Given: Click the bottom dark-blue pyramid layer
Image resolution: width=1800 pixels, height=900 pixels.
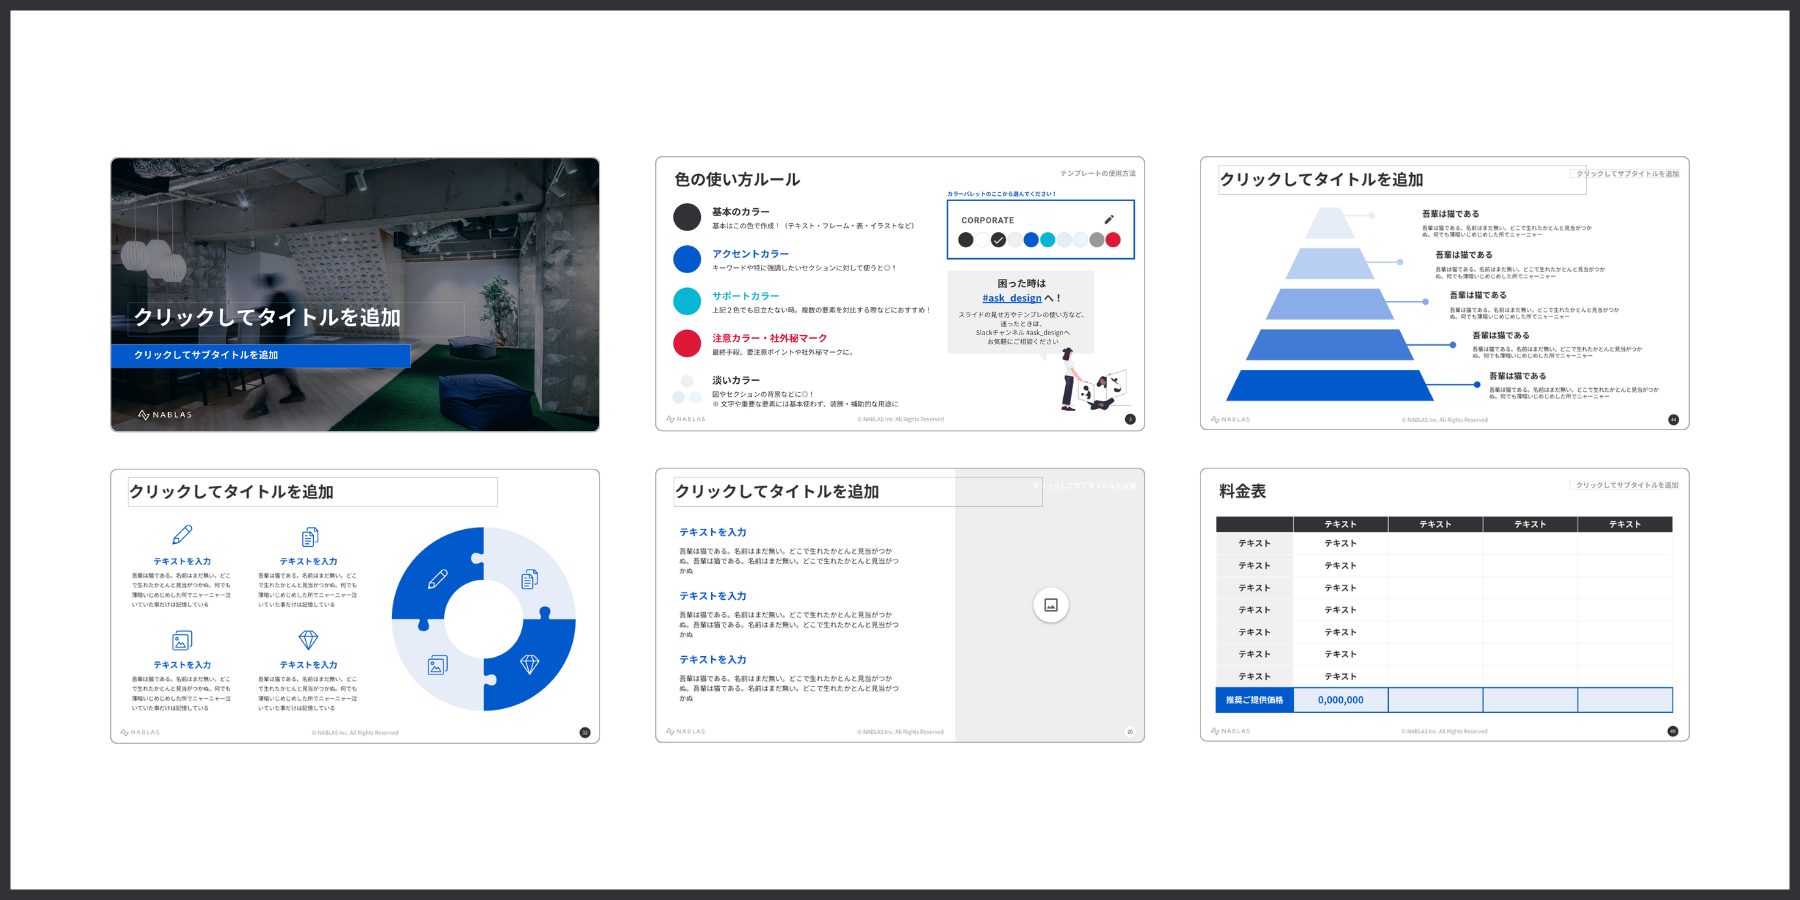Looking at the screenshot, I should point(1330,385).
